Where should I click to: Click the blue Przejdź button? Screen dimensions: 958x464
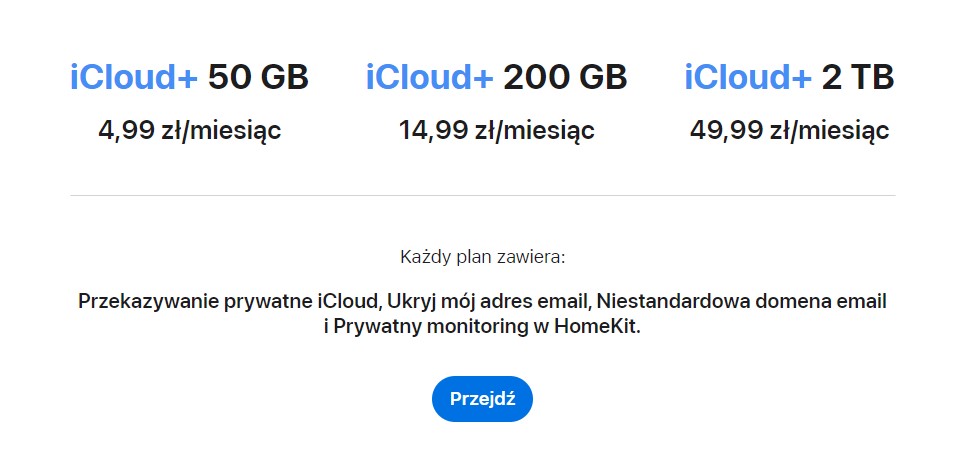[x=482, y=399]
